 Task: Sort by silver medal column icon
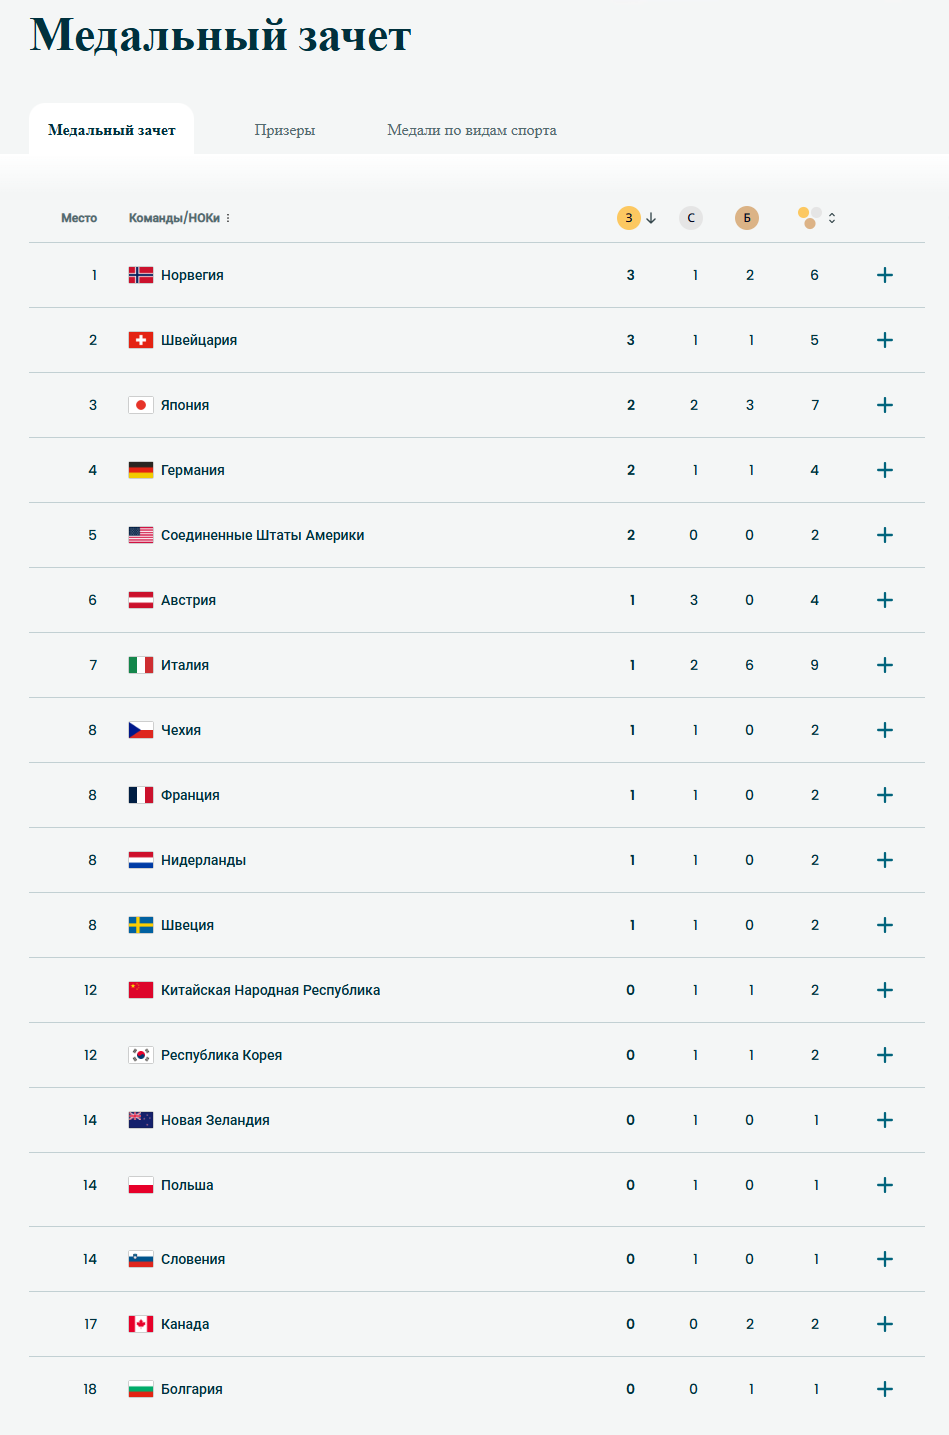pos(691,218)
